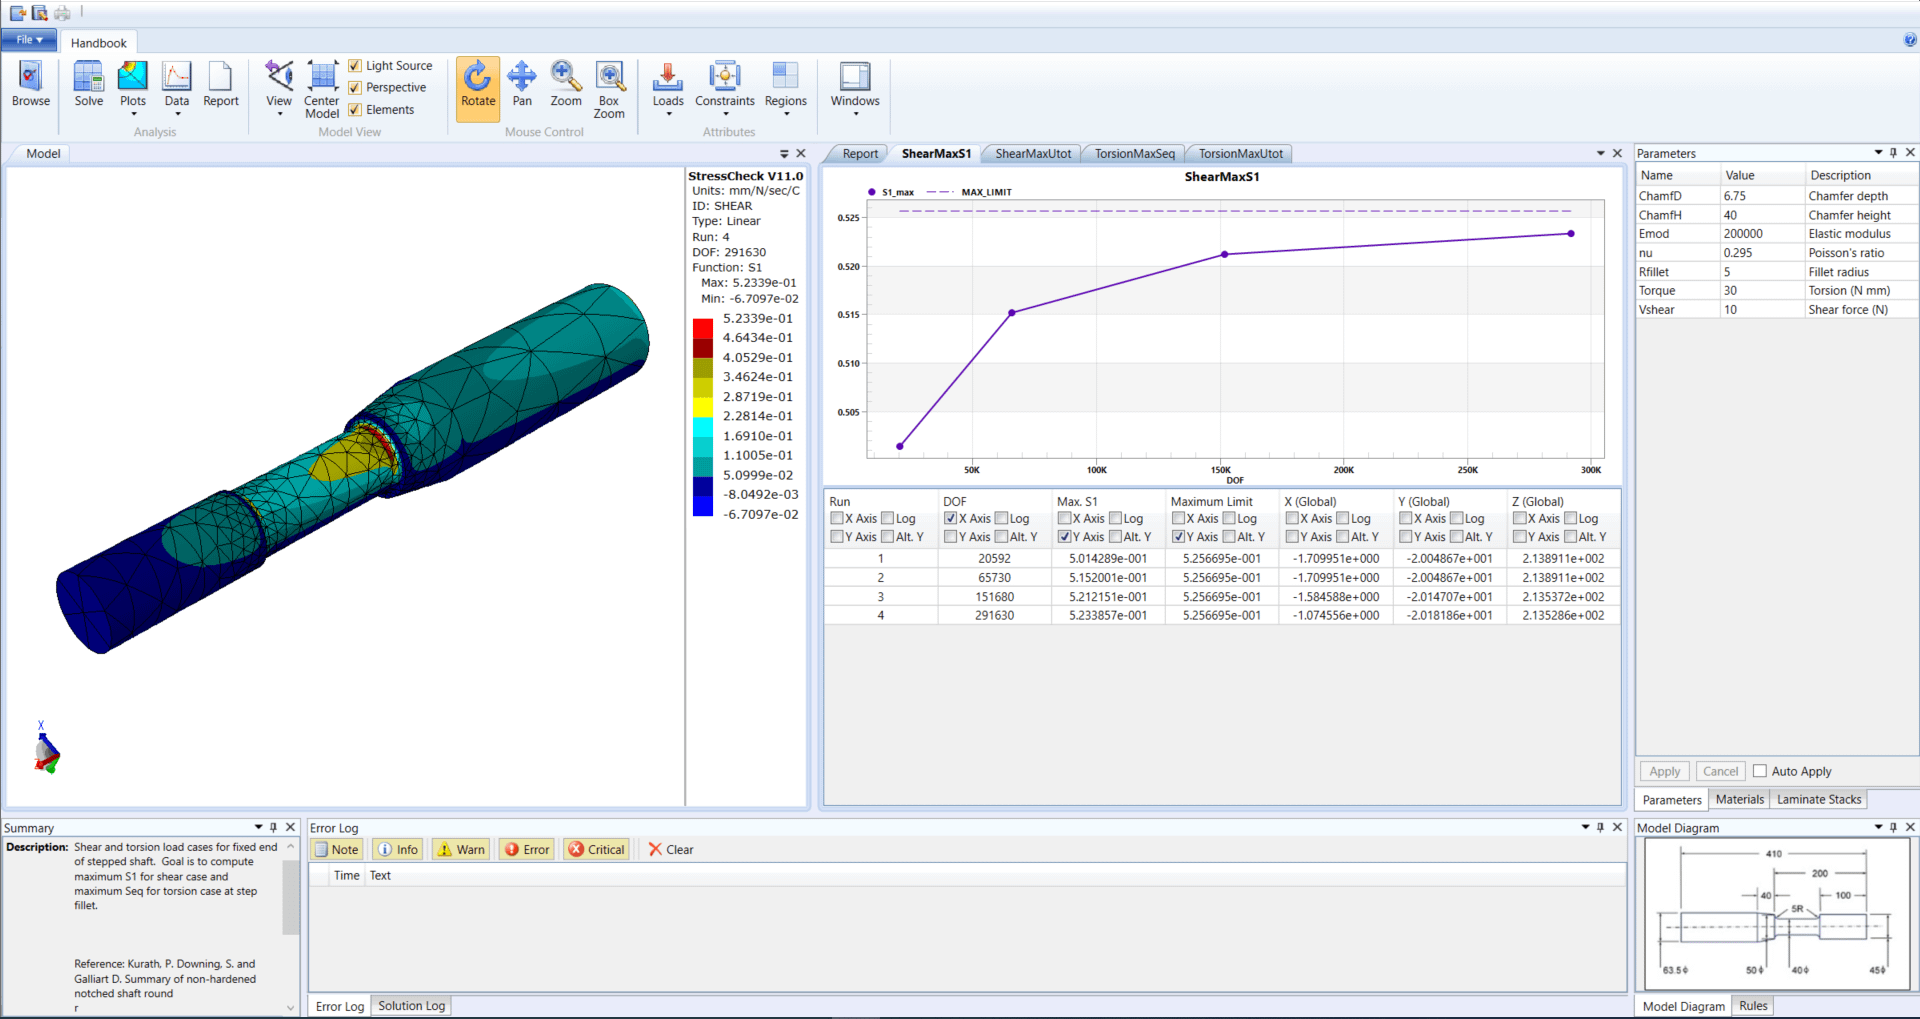Screen dimensions: 1920x1019
Task: Pin the Model Diagram panel
Action: click(1893, 827)
